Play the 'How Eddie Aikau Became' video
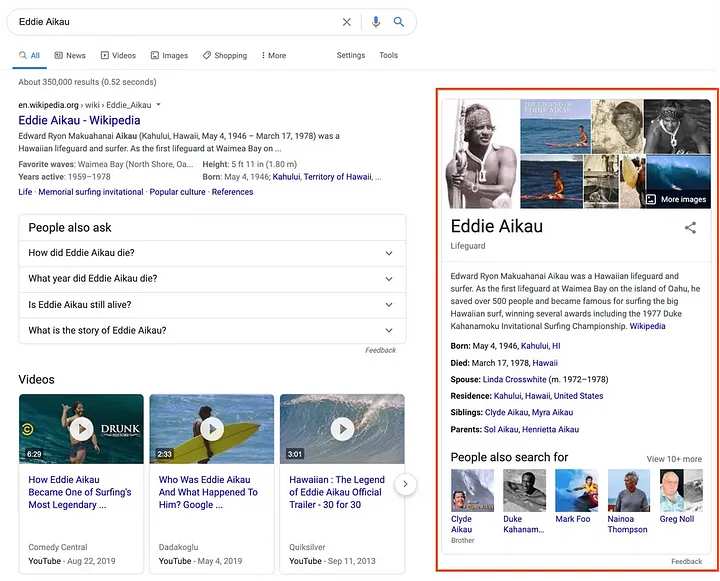 [x=81, y=429]
